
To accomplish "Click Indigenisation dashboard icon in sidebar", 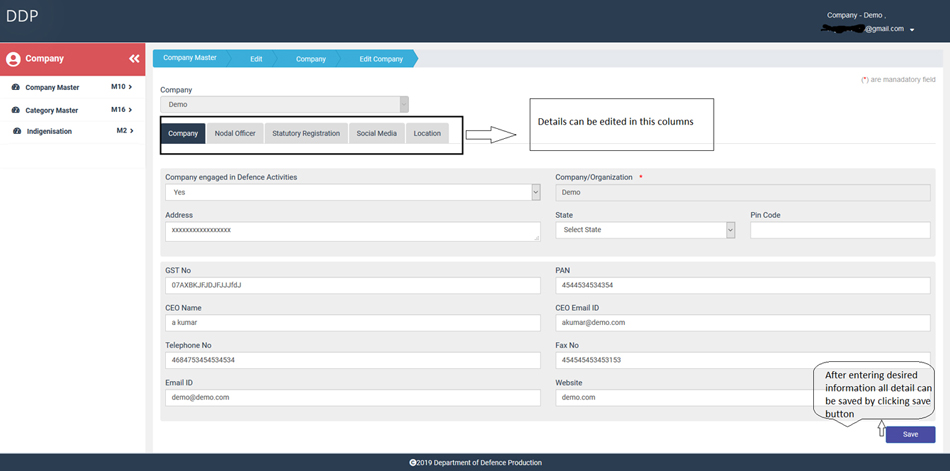I will tap(17, 131).
